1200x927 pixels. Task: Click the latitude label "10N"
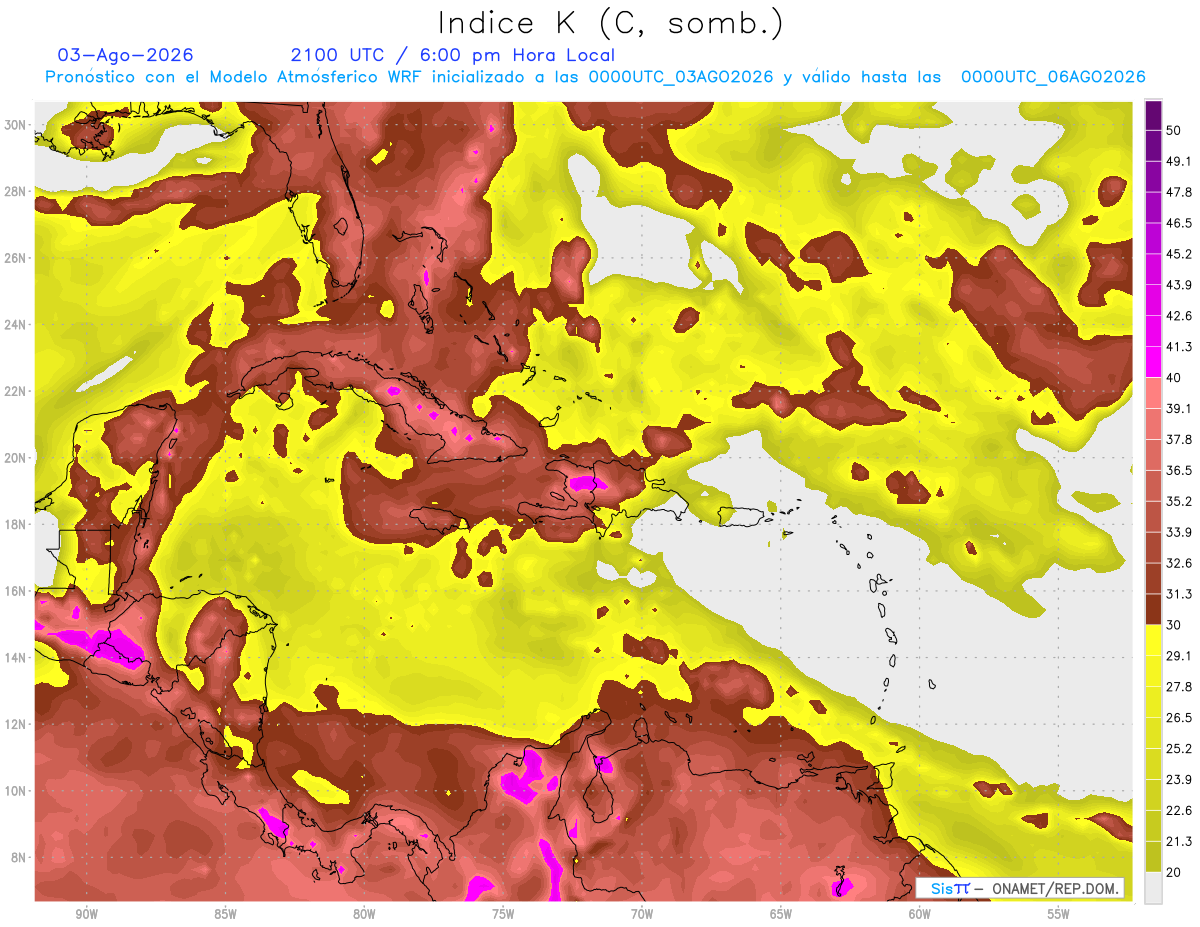15,791
